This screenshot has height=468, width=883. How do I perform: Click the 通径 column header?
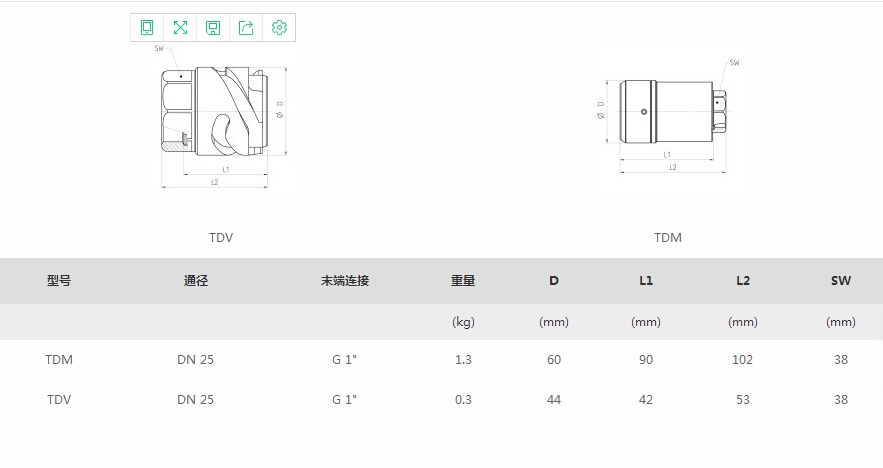click(x=196, y=281)
